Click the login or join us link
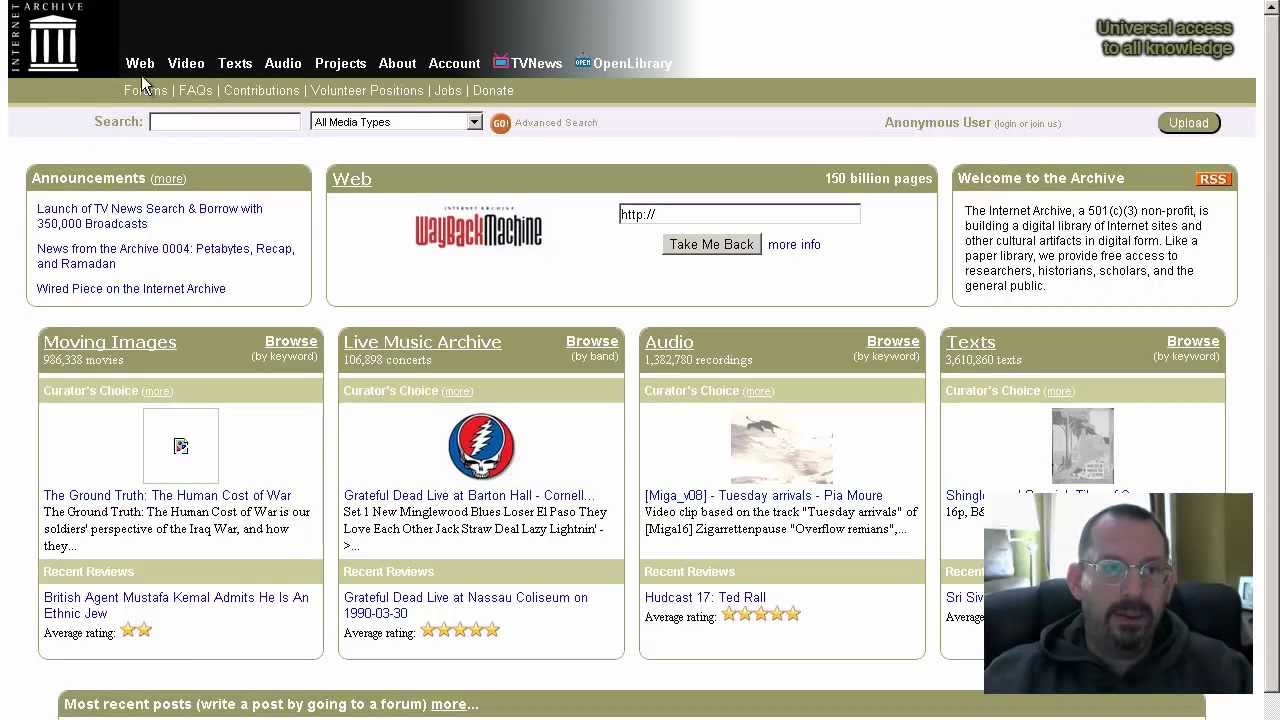The width and height of the screenshot is (1280, 720). tap(1028, 124)
